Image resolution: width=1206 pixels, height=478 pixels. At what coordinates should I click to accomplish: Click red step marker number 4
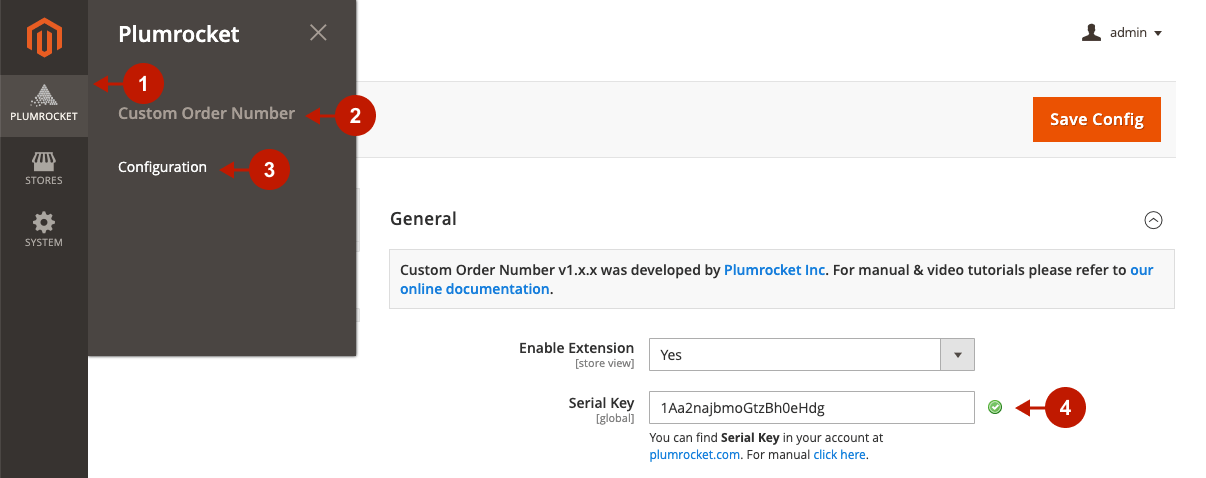coord(1065,407)
